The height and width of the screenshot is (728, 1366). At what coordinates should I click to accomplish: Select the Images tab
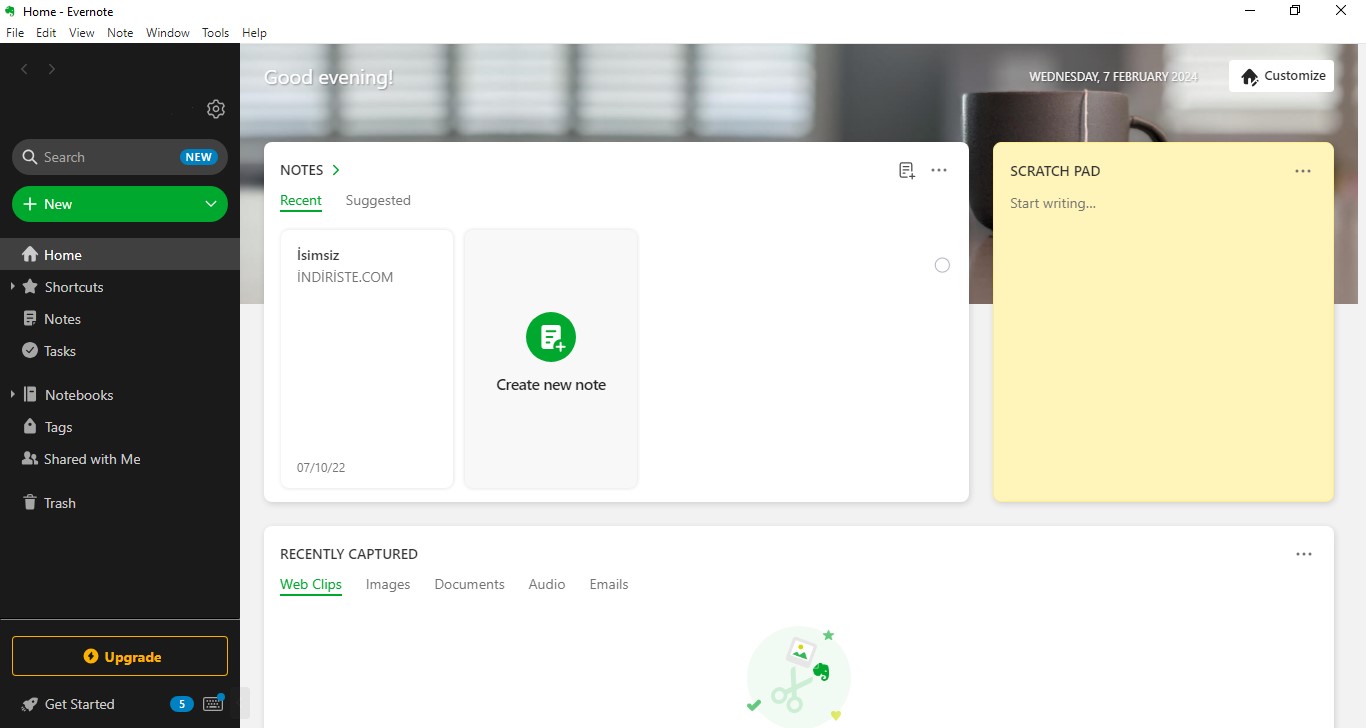388,584
